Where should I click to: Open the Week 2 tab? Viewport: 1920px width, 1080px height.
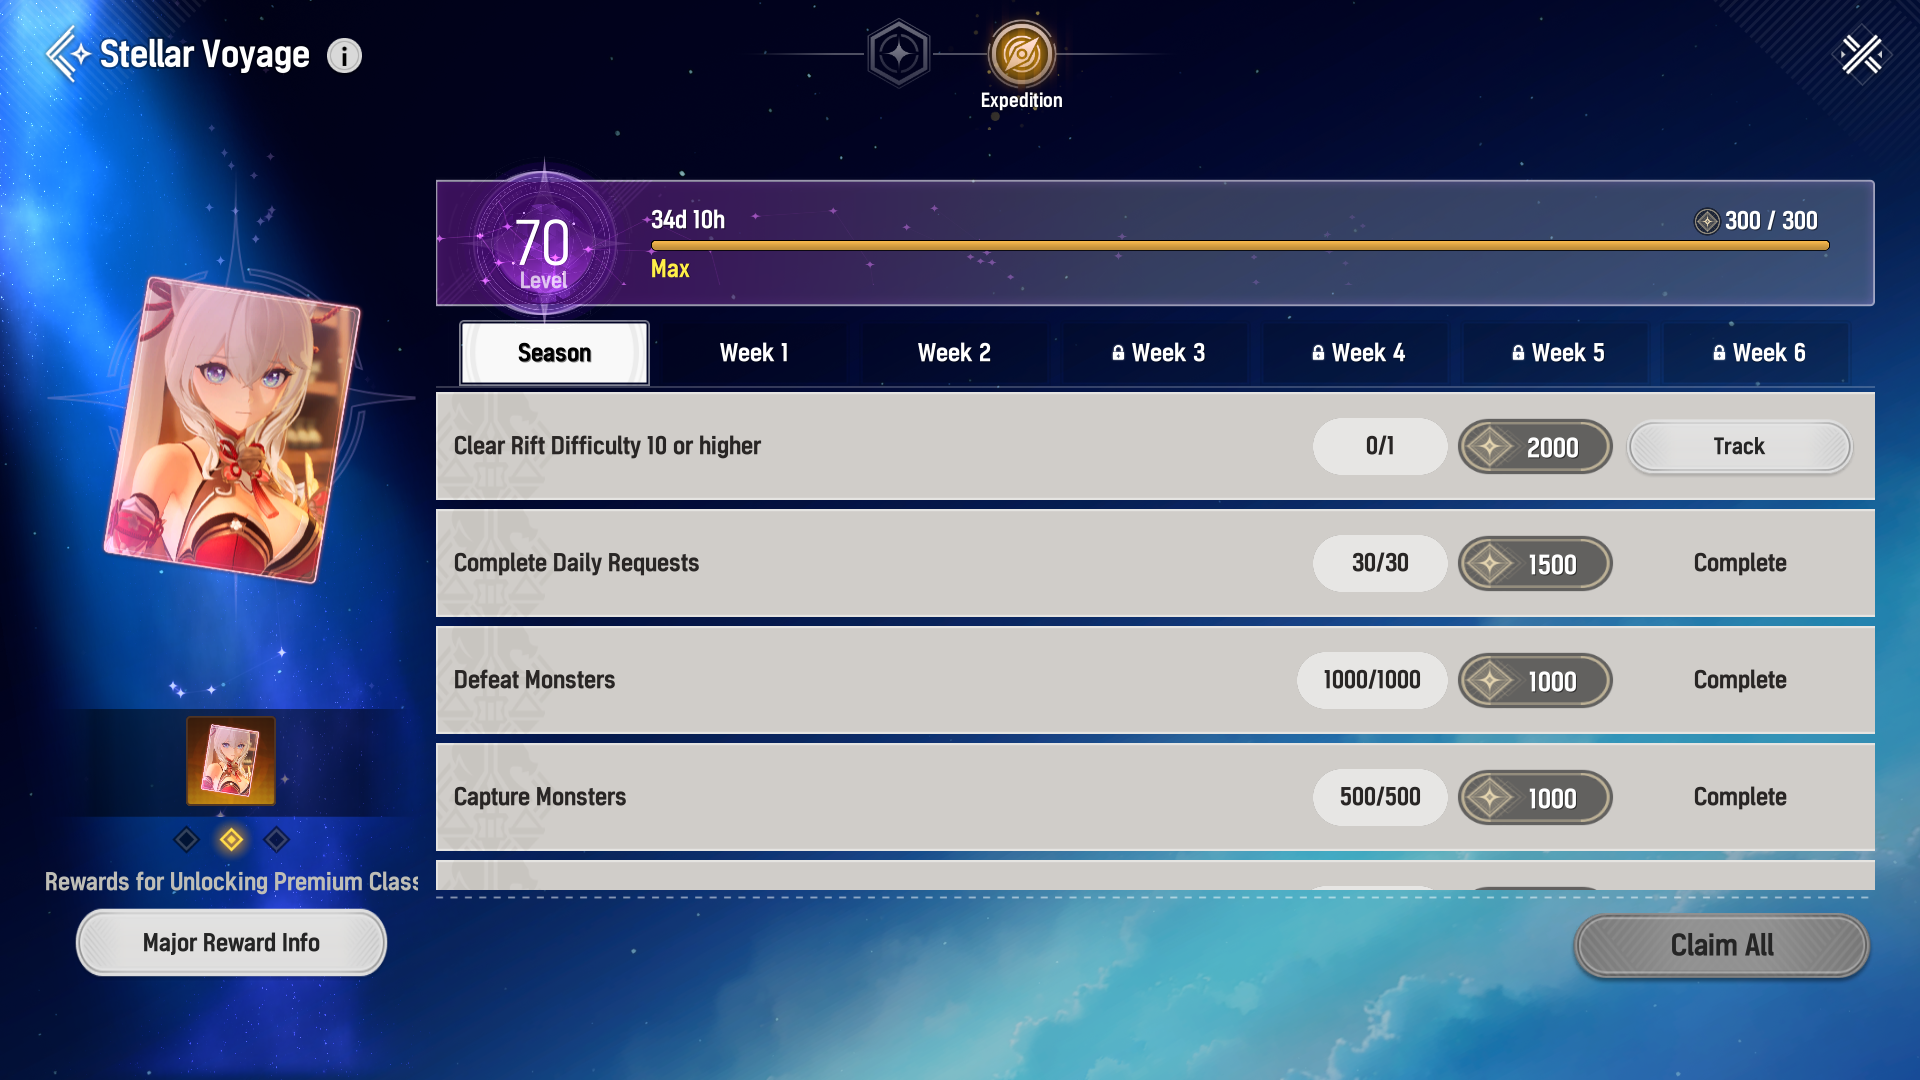[954, 353]
